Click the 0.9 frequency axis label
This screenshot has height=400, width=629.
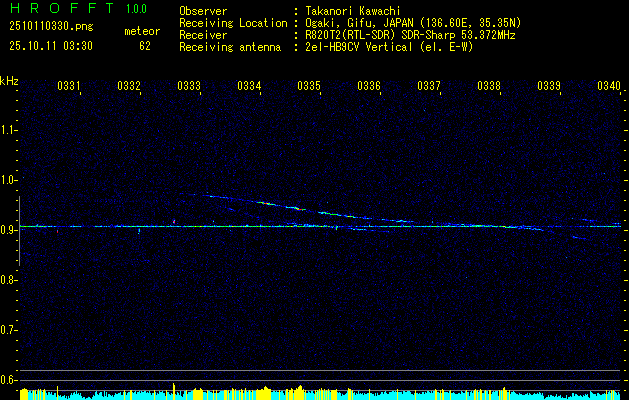8,230
